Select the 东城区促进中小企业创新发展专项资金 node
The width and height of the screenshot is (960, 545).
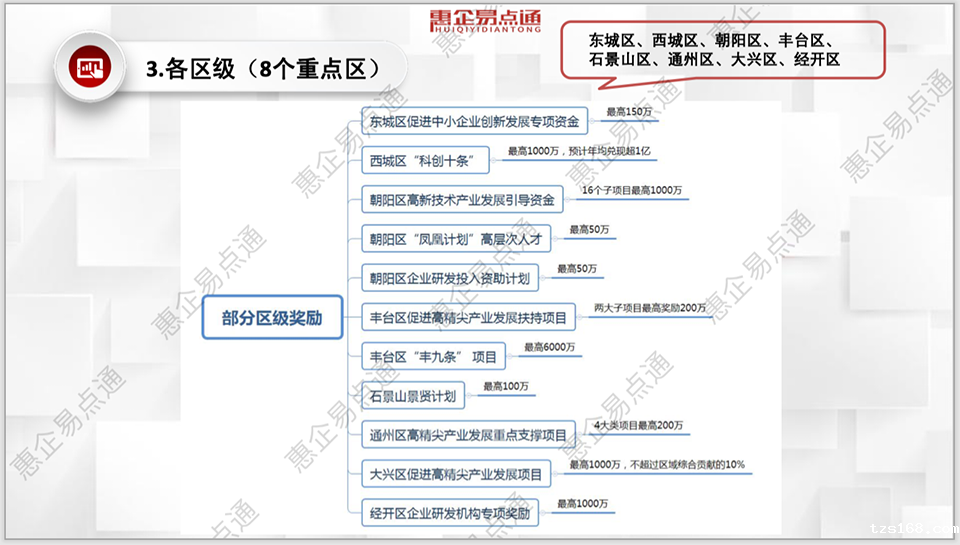coord(474,122)
